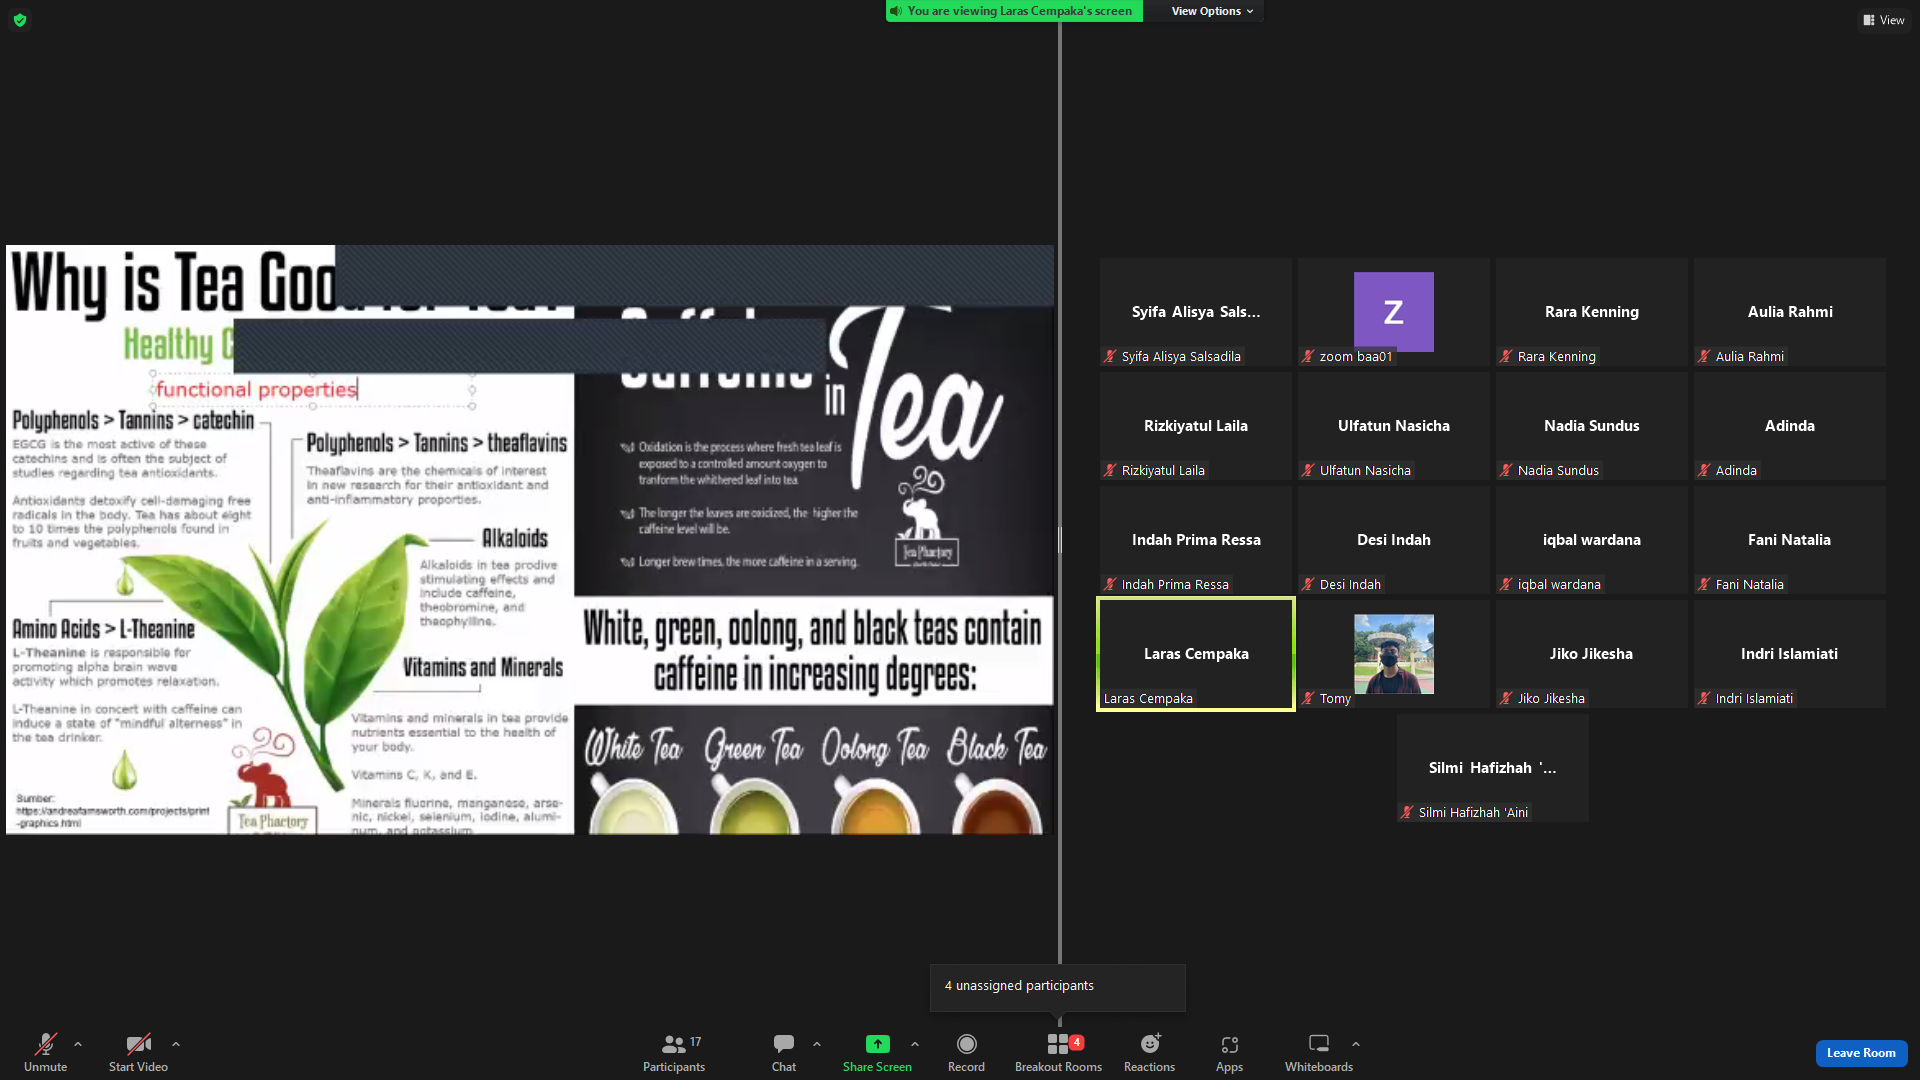Viewport: 1920px width, 1080px height.
Task: Expand chat options arrow next to Chat
Action: click(x=817, y=1044)
